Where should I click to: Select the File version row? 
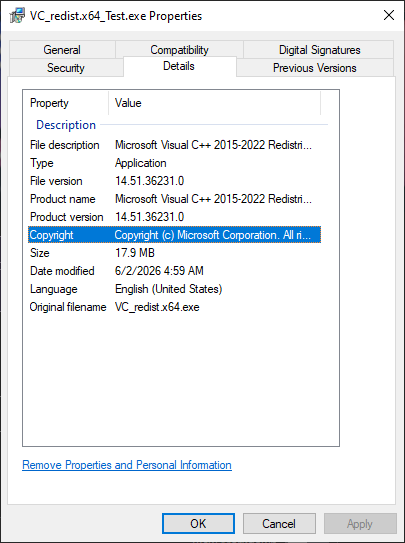(x=174, y=181)
